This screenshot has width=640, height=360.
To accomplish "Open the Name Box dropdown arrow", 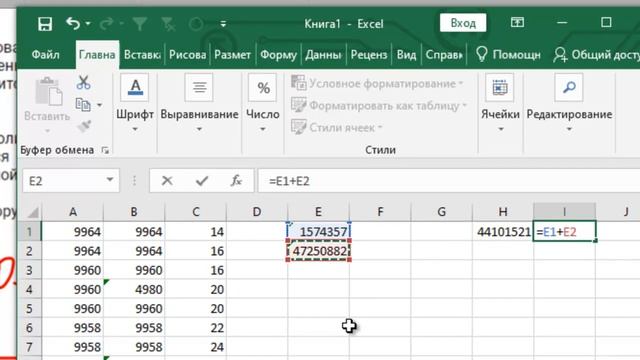I will [x=110, y=180].
